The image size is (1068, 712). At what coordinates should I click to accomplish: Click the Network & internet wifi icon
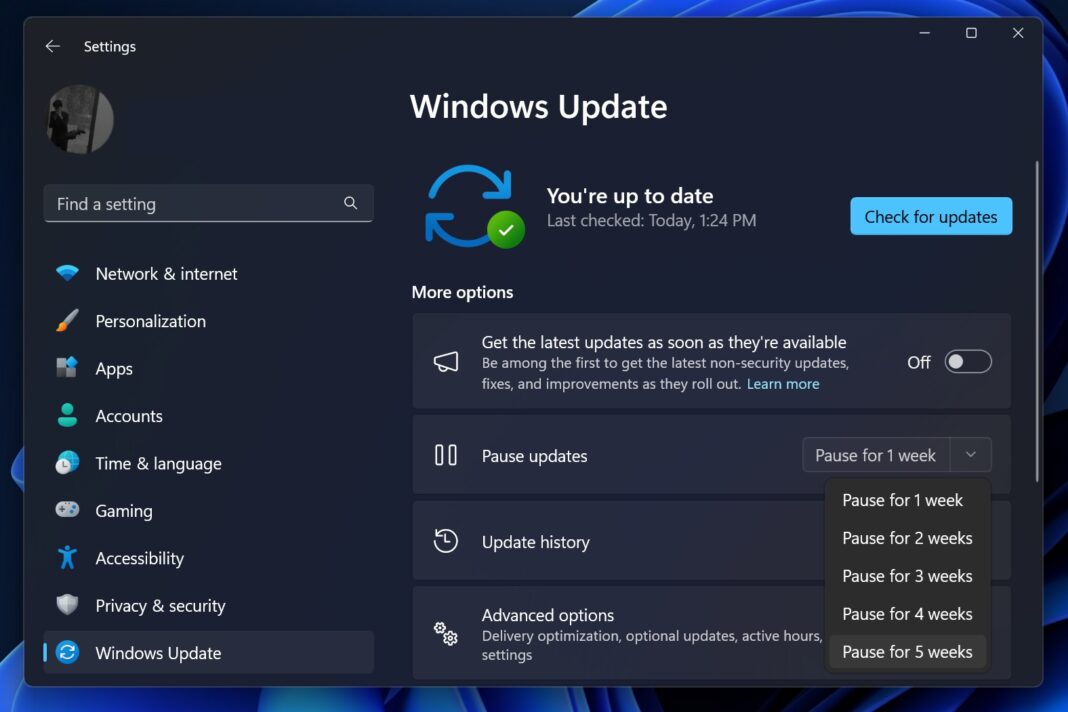(x=67, y=273)
